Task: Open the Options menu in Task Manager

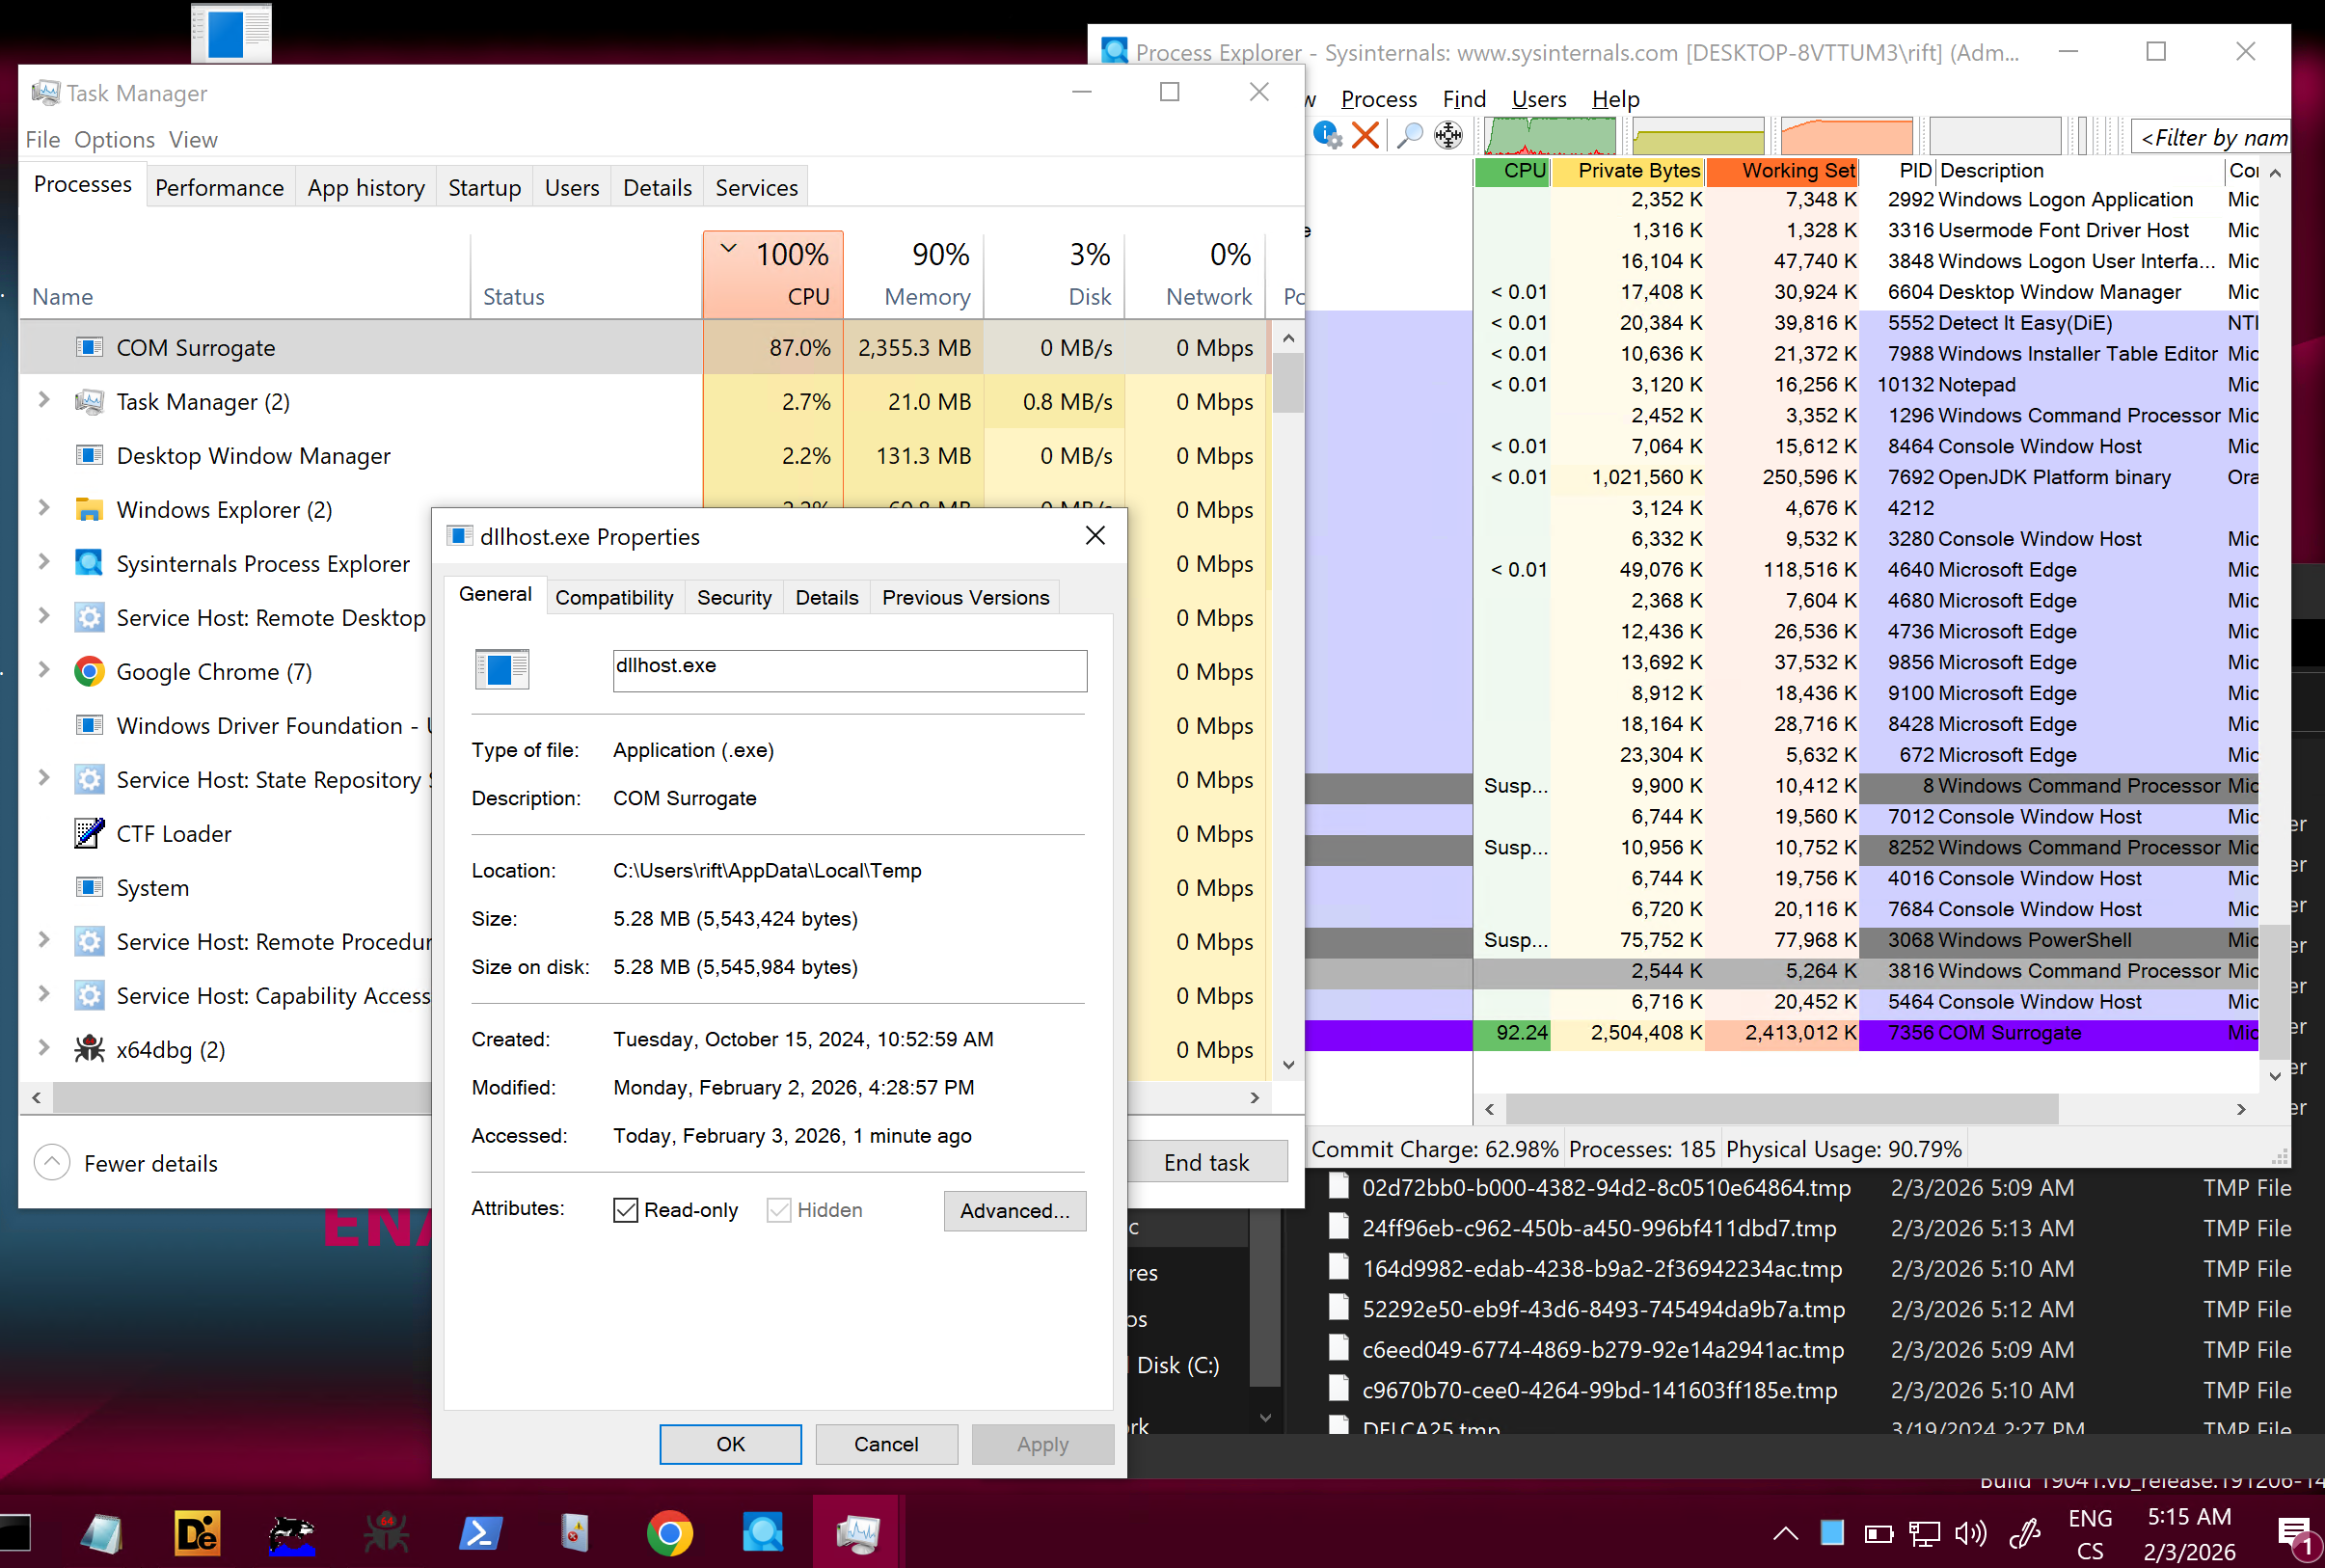Action: (x=114, y=139)
